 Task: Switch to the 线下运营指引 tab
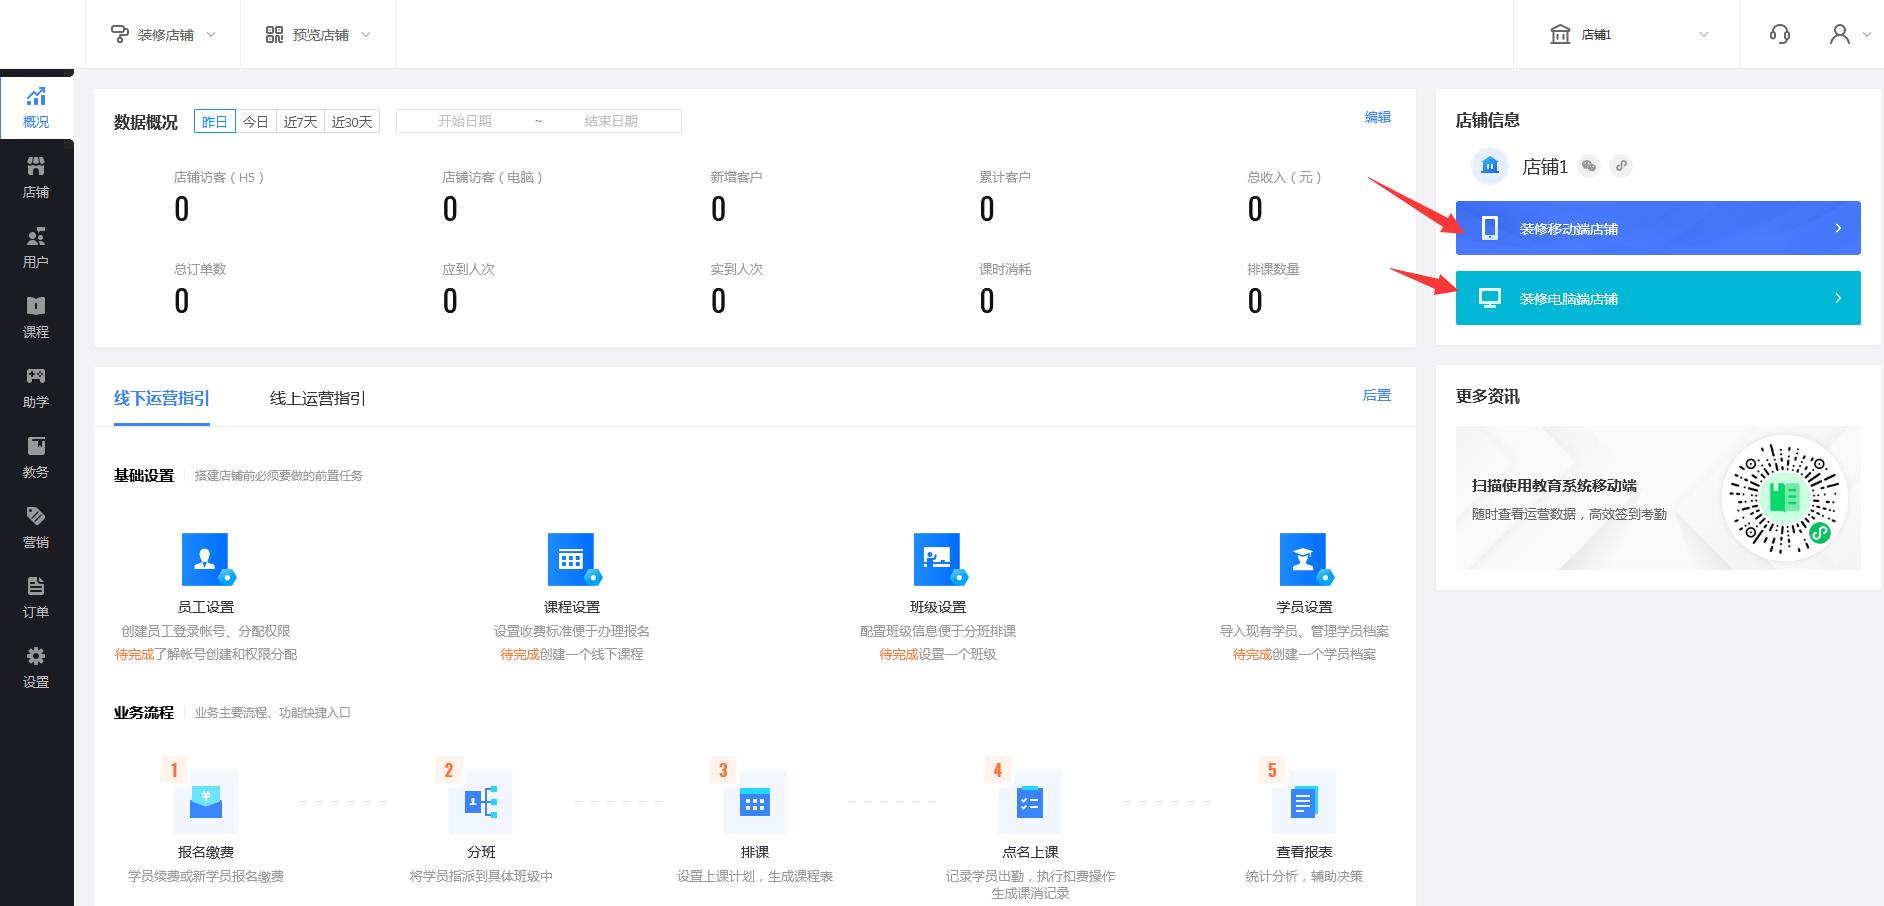point(162,399)
